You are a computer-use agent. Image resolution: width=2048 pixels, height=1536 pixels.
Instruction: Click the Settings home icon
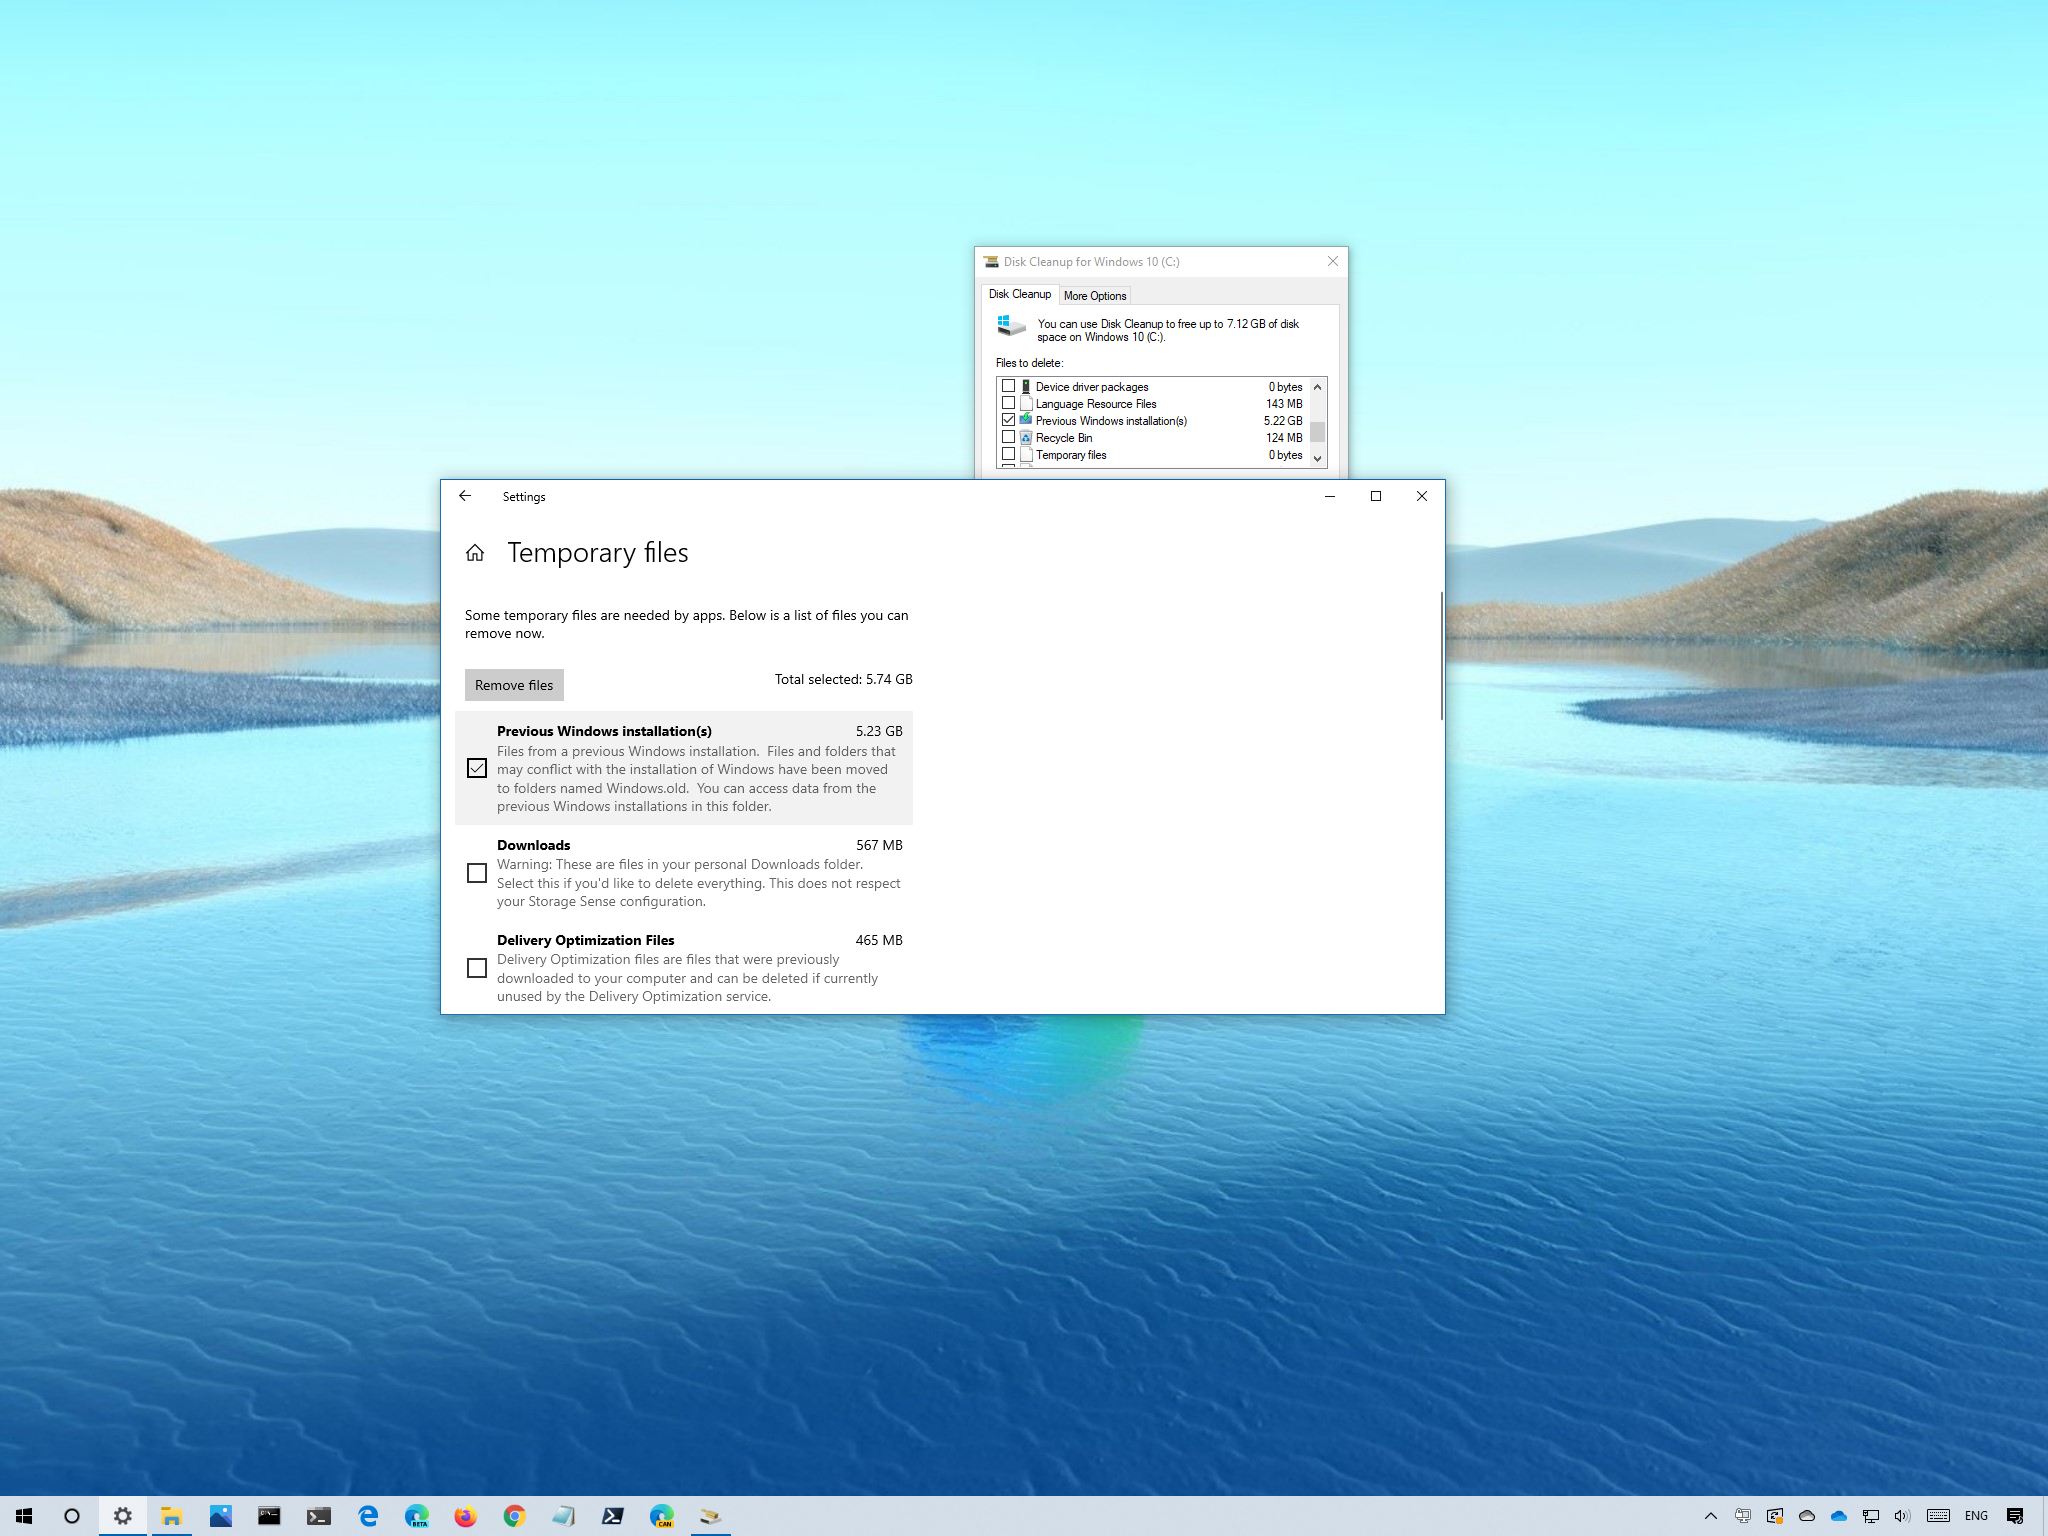[476, 552]
